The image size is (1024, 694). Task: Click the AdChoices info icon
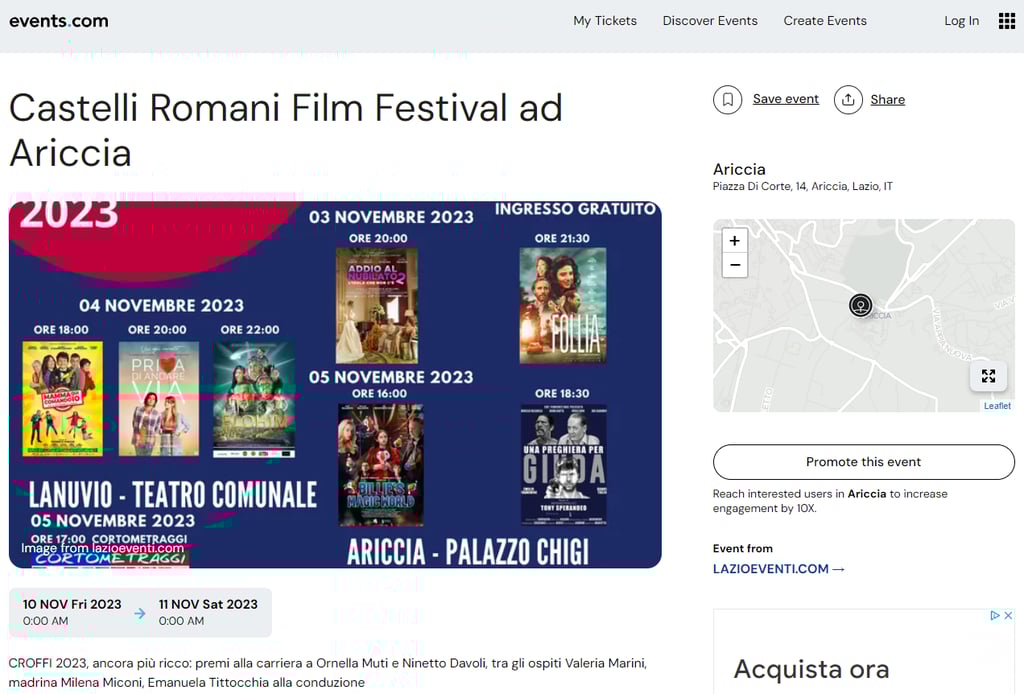[x=995, y=616]
